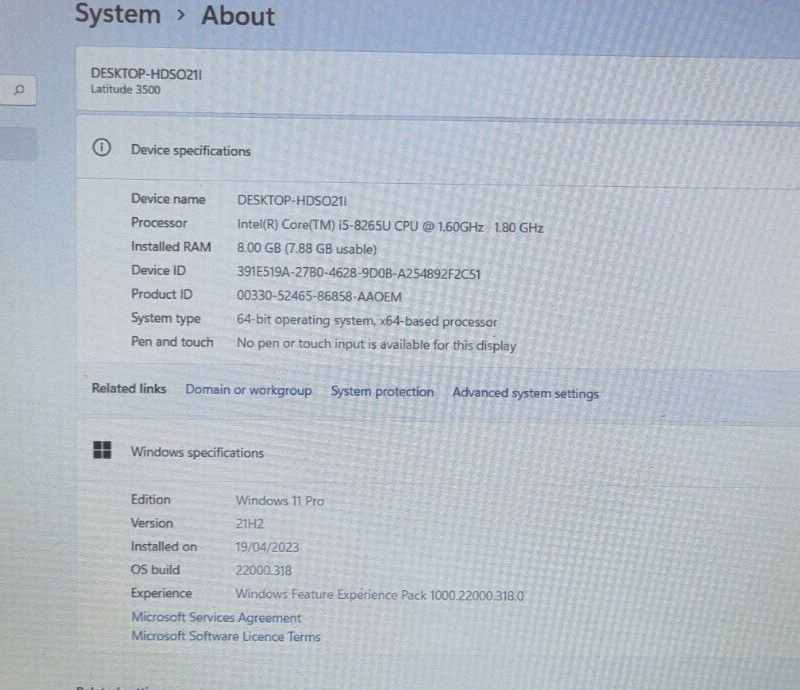This screenshot has height=690, width=800.
Task: Click the Windows logo icon
Action: point(102,450)
